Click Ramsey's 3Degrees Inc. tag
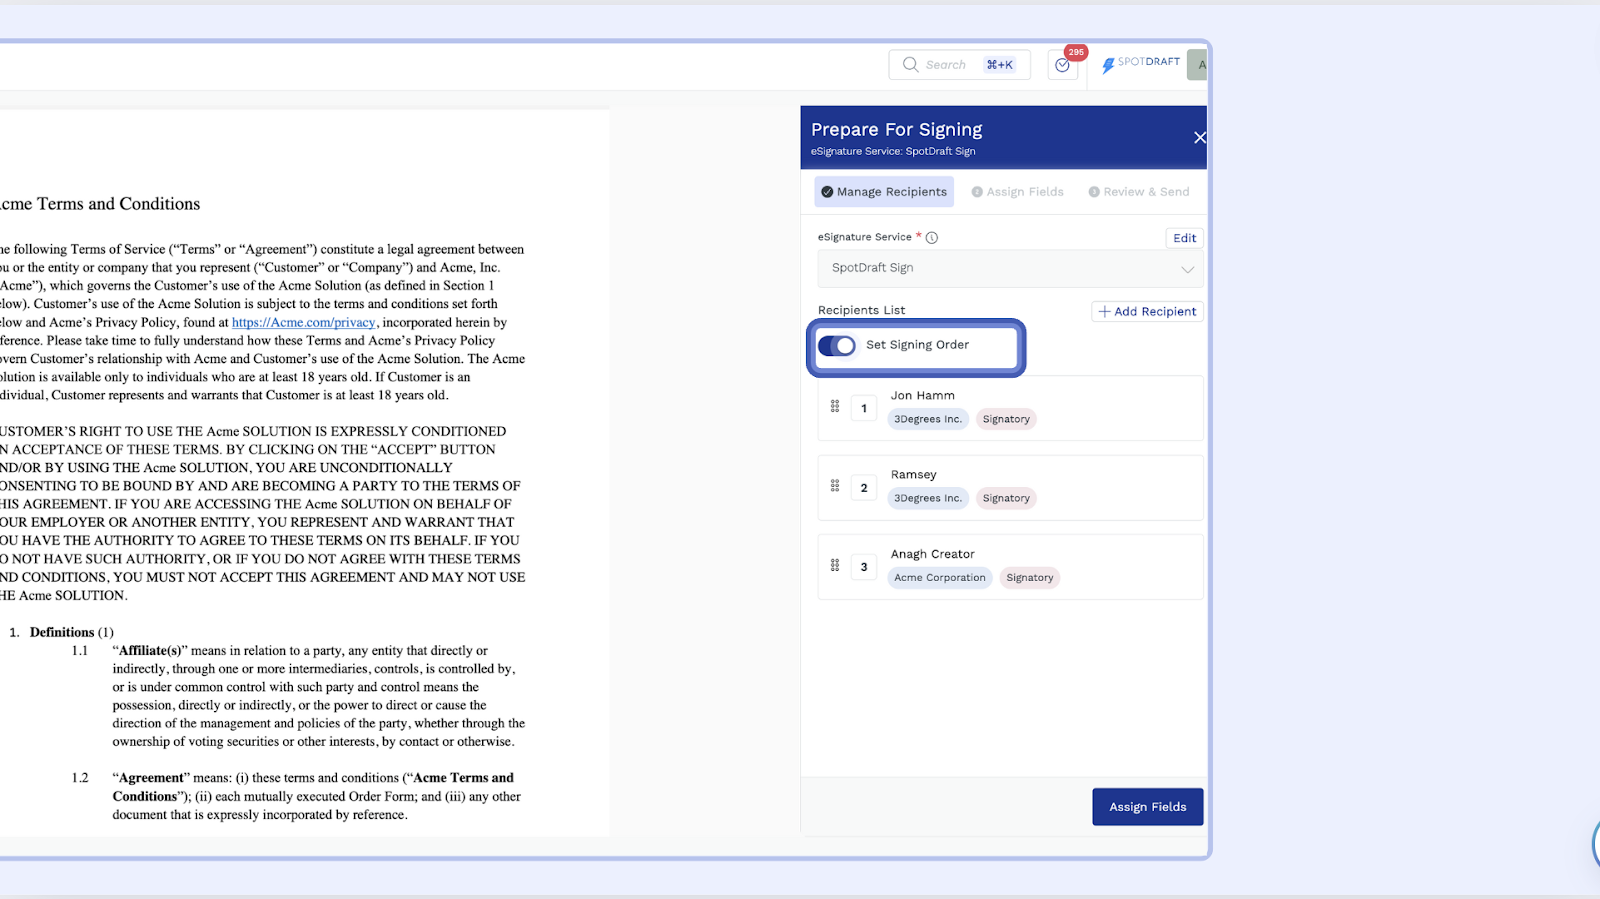The image size is (1600, 899). (928, 499)
